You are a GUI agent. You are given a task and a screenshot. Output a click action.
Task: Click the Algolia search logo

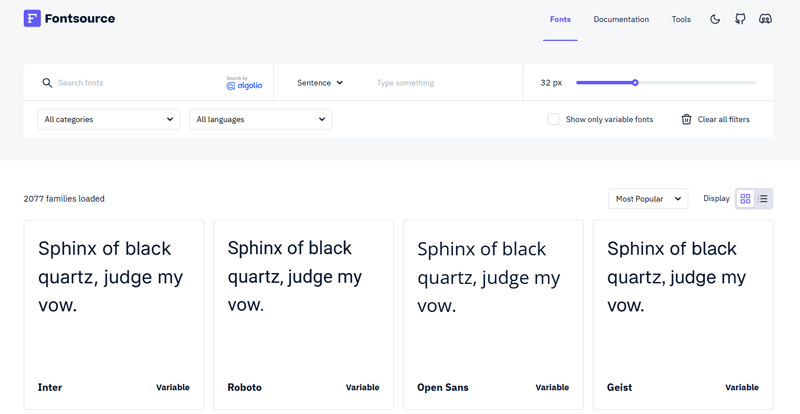point(244,84)
